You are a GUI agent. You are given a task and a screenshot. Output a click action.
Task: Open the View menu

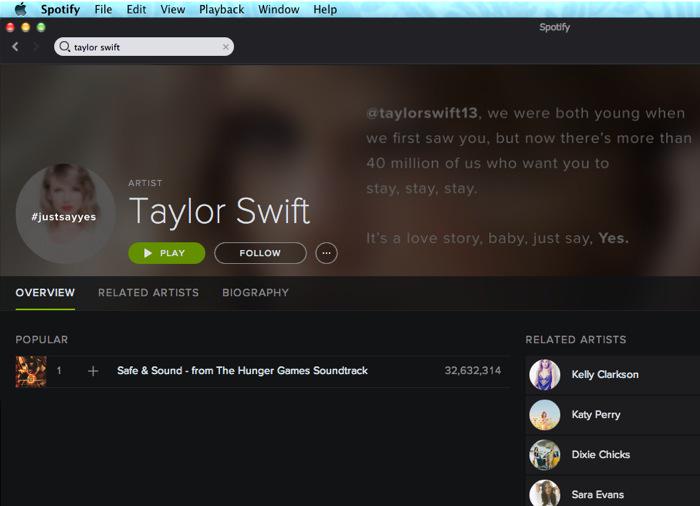click(x=173, y=9)
